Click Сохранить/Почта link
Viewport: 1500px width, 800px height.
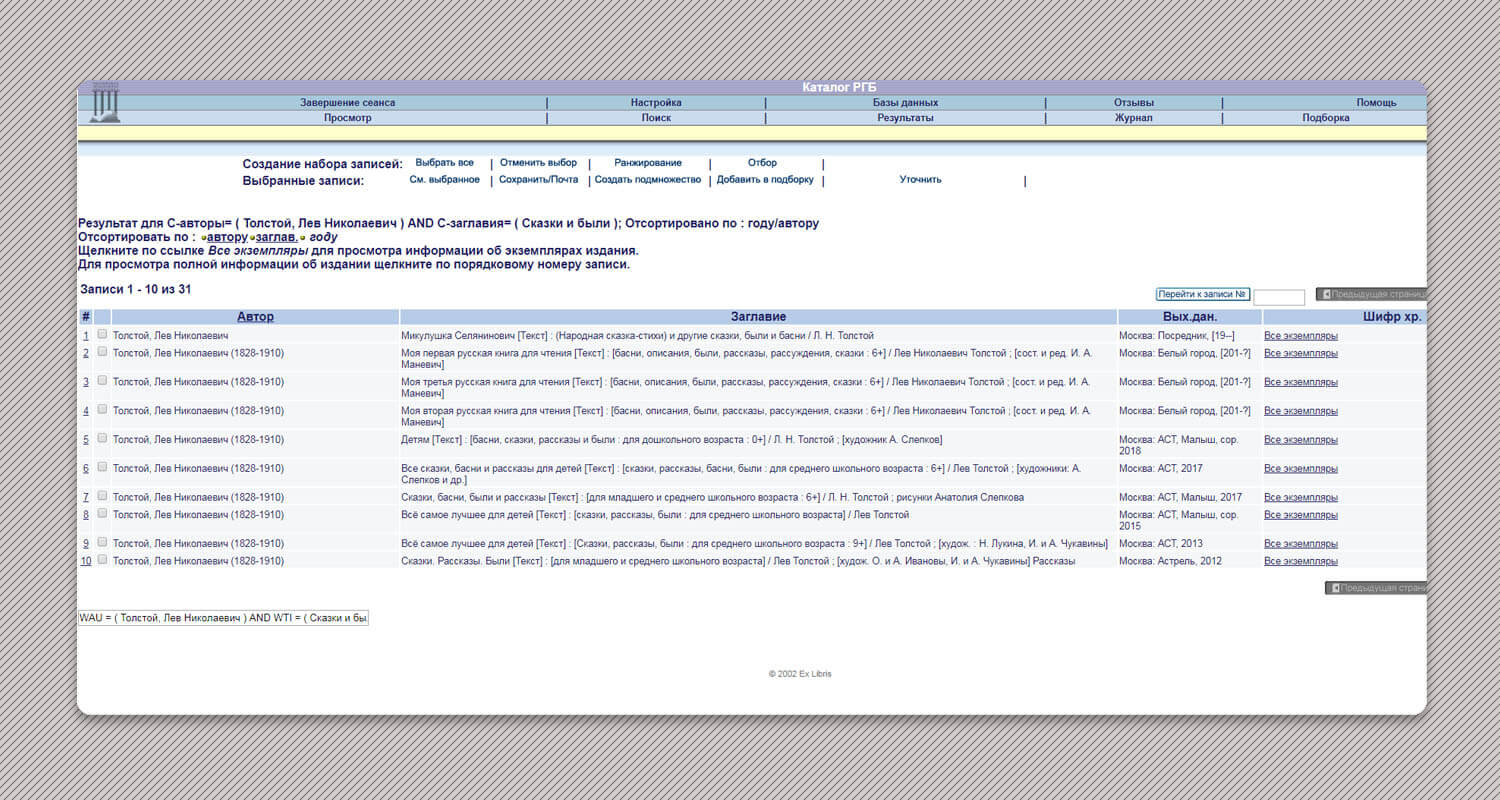[x=538, y=180]
